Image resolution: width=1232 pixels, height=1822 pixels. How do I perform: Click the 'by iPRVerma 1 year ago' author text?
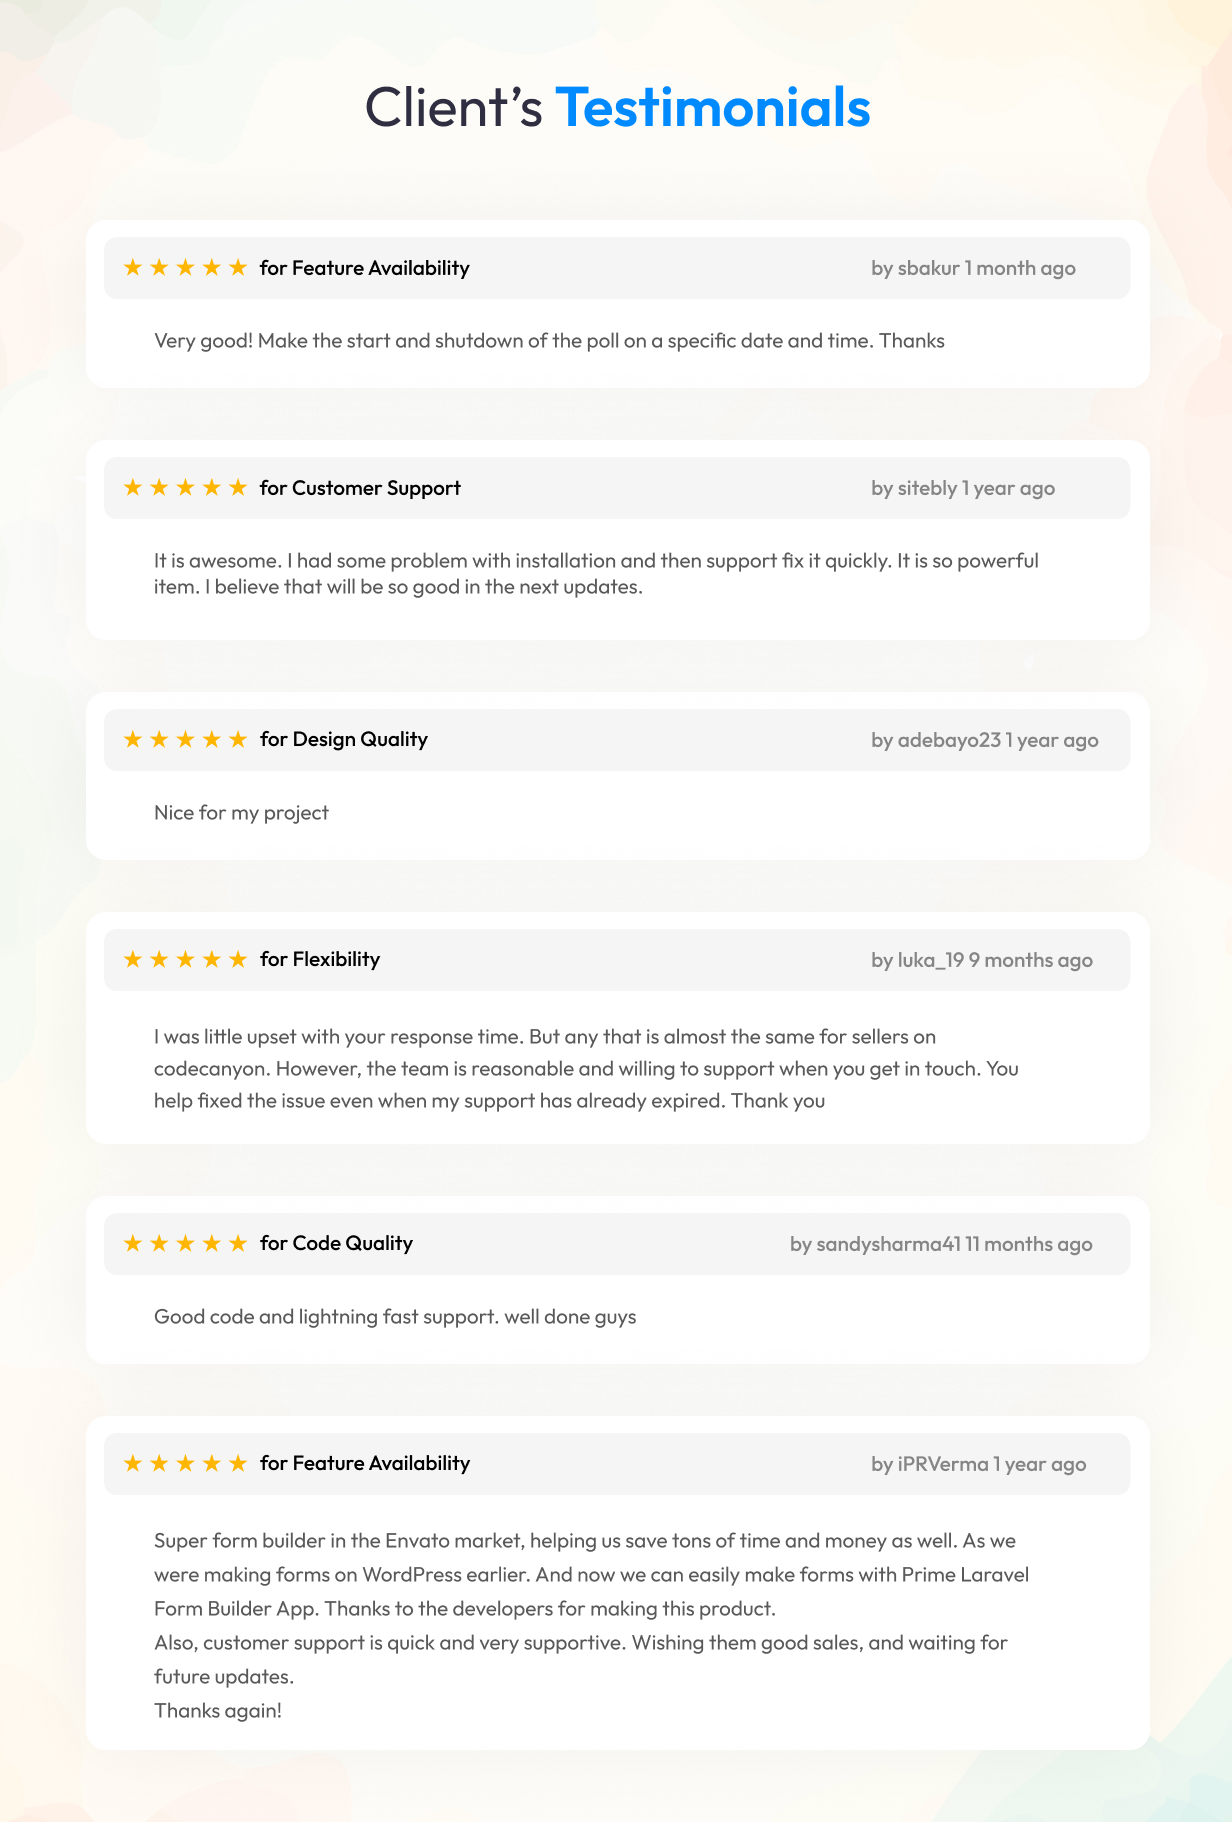tap(978, 1464)
